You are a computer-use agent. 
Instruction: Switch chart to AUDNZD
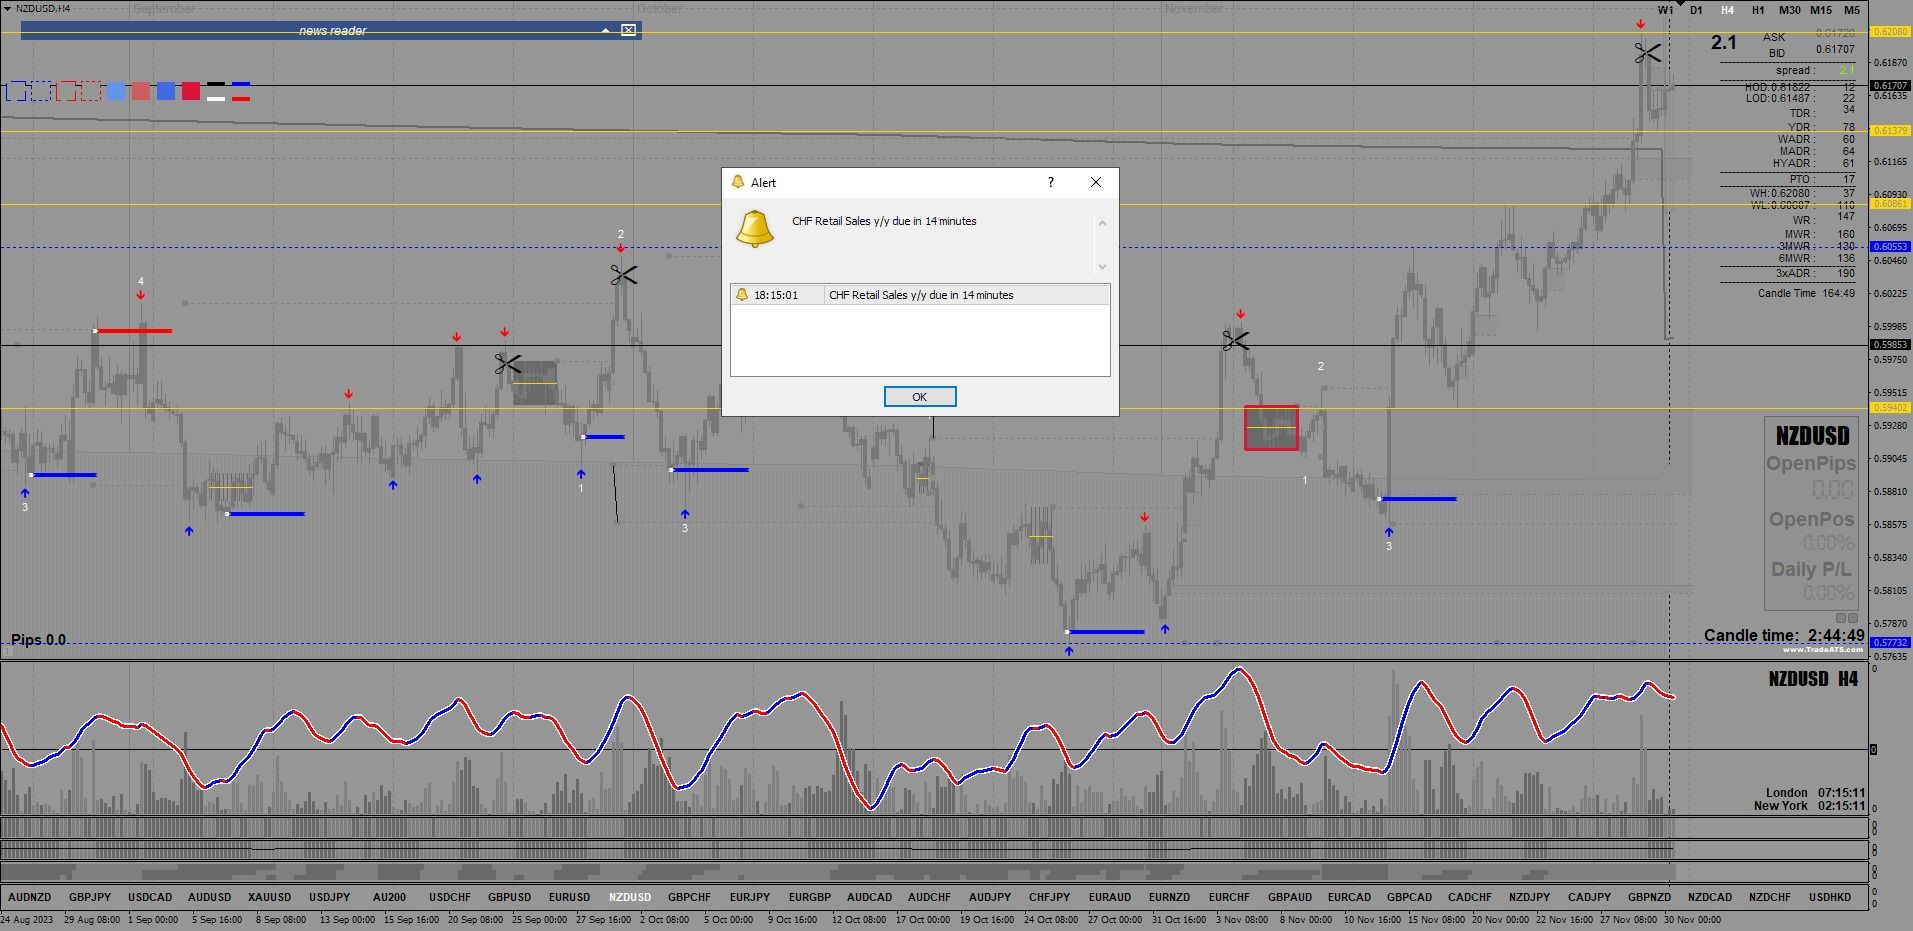pyautogui.click(x=30, y=897)
